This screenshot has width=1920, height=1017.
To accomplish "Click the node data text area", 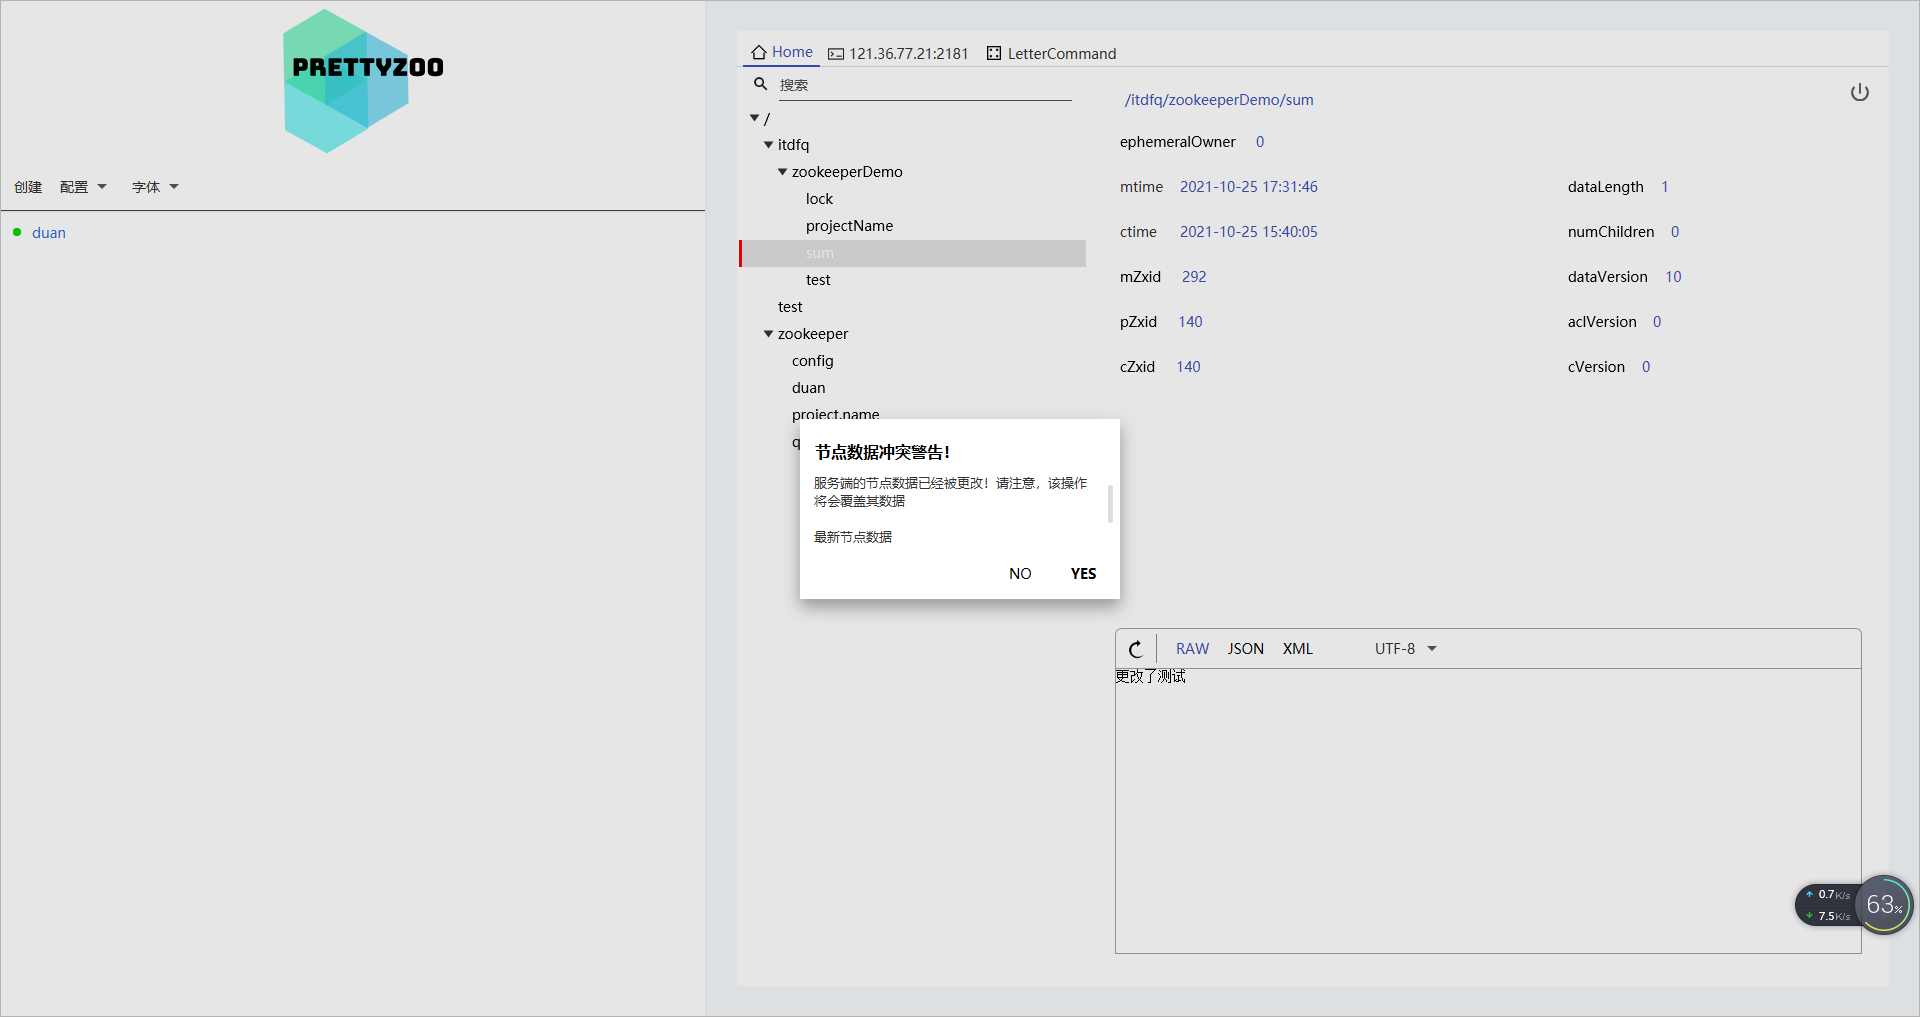I will 1488,810.
